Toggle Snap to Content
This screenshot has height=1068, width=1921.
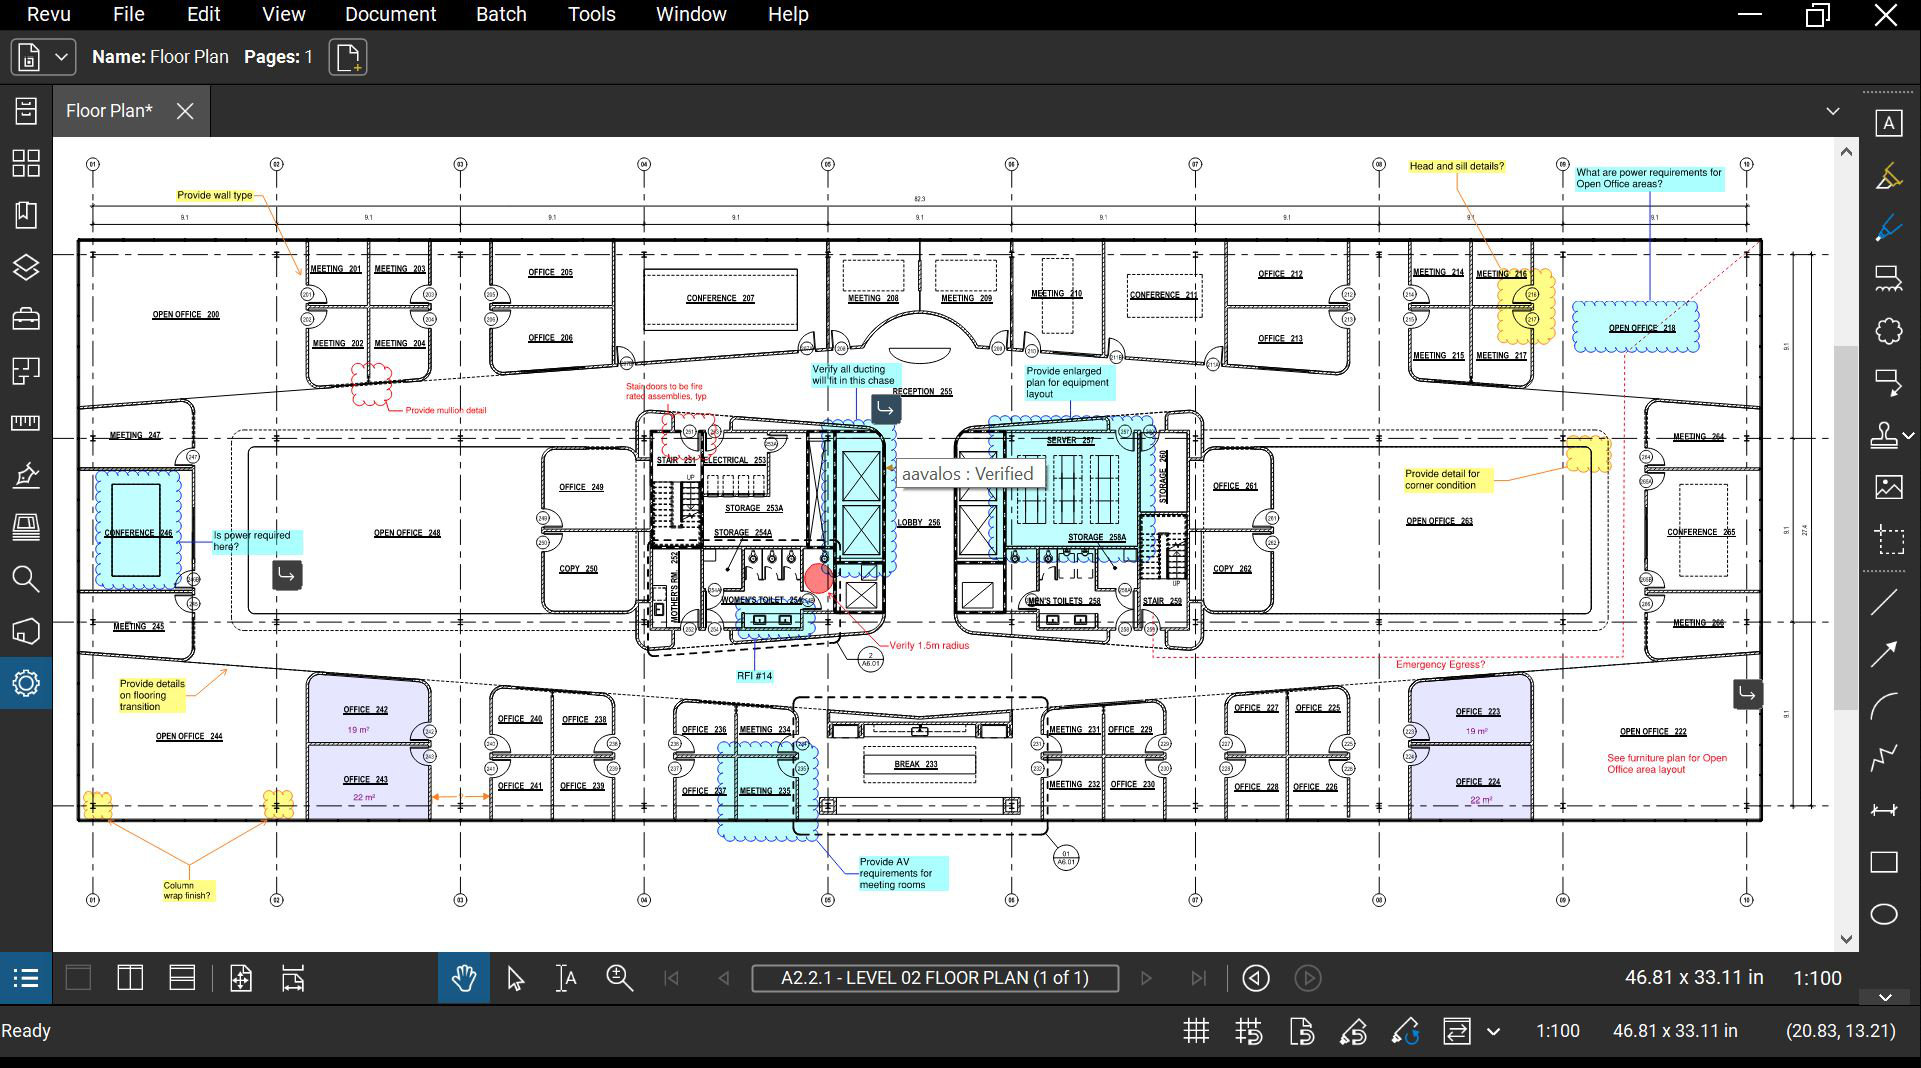coord(1301,1031)
